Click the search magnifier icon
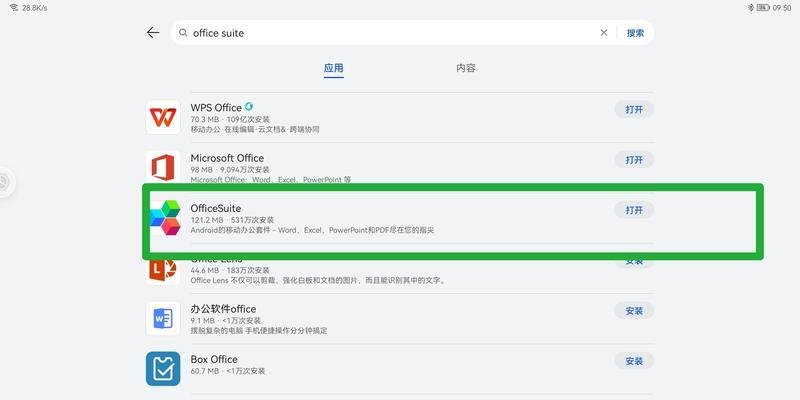 click(x=183, y=33)
